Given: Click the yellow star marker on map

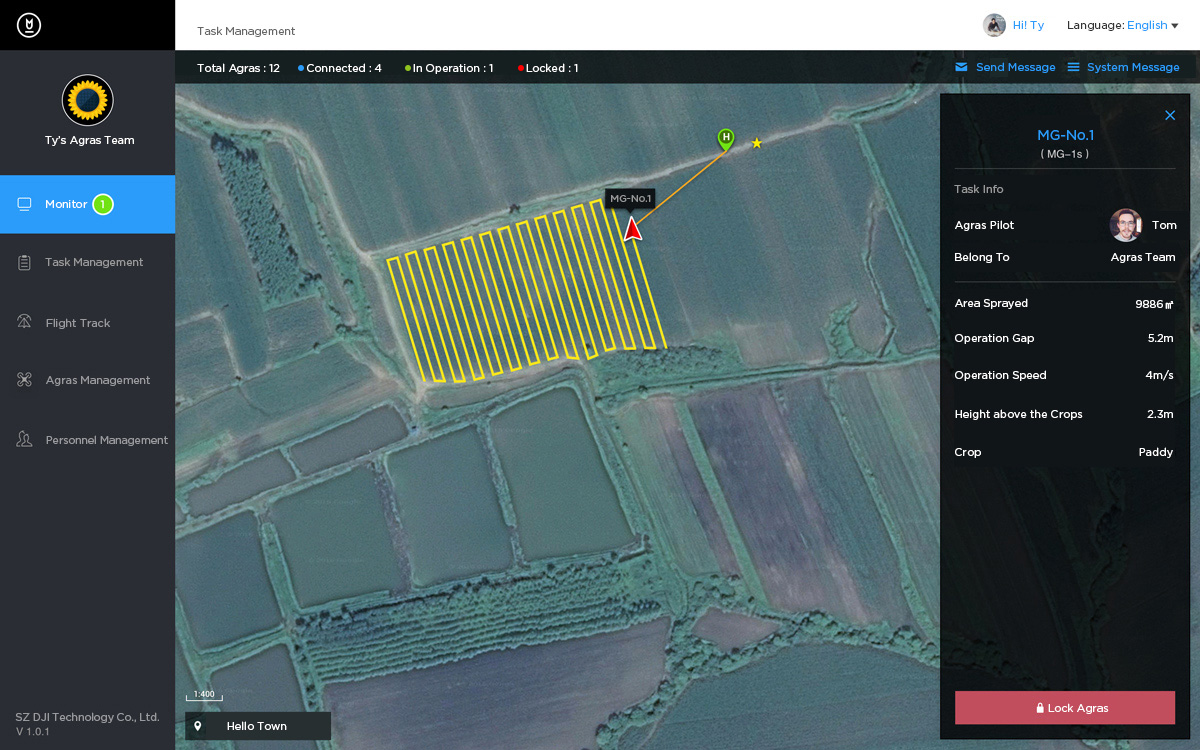Looking at the screenshot, I should click(757, 143).
